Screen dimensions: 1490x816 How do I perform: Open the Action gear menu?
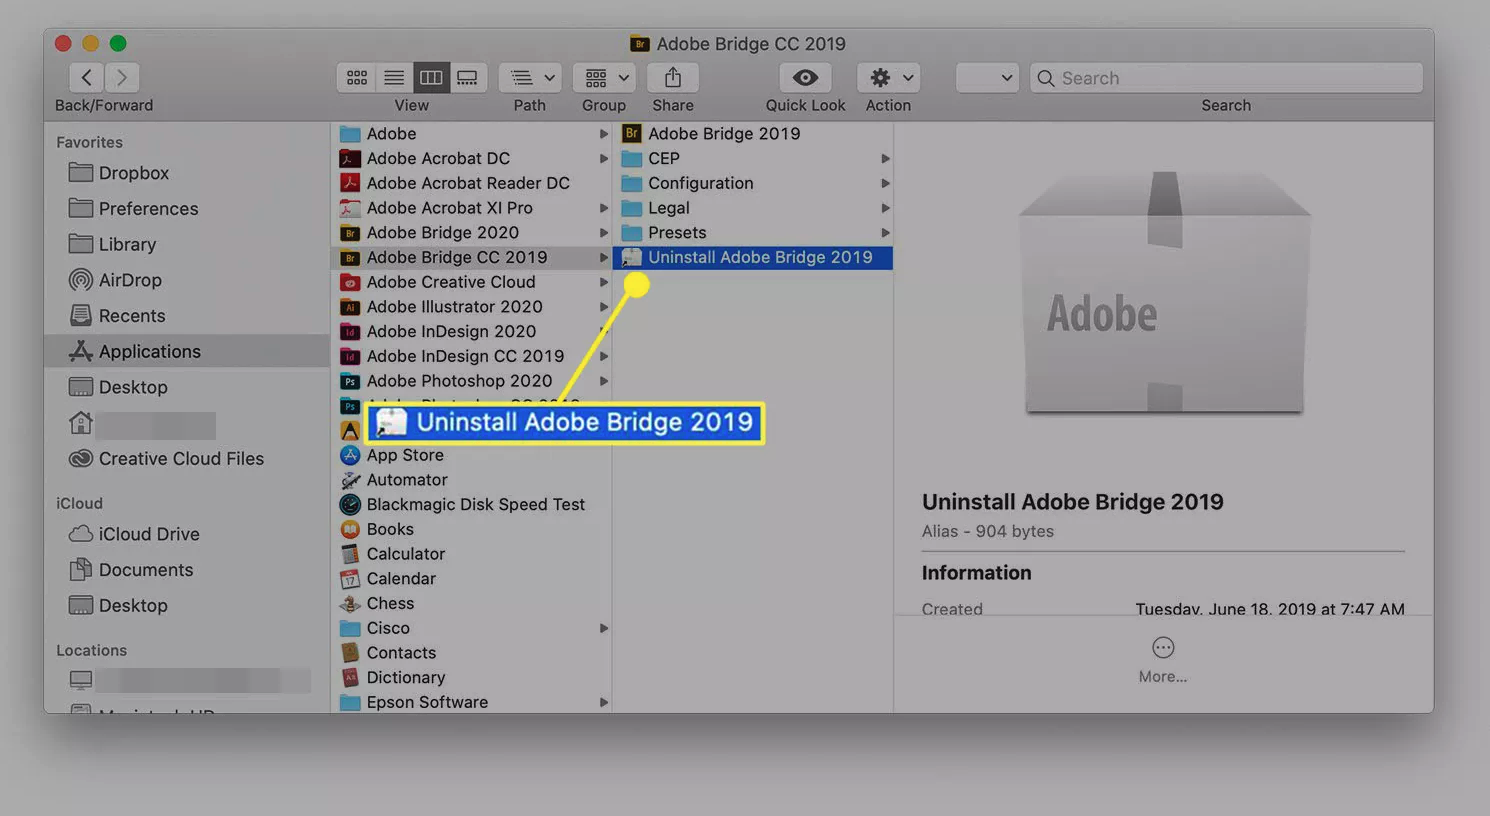click(x=888, y=77)
